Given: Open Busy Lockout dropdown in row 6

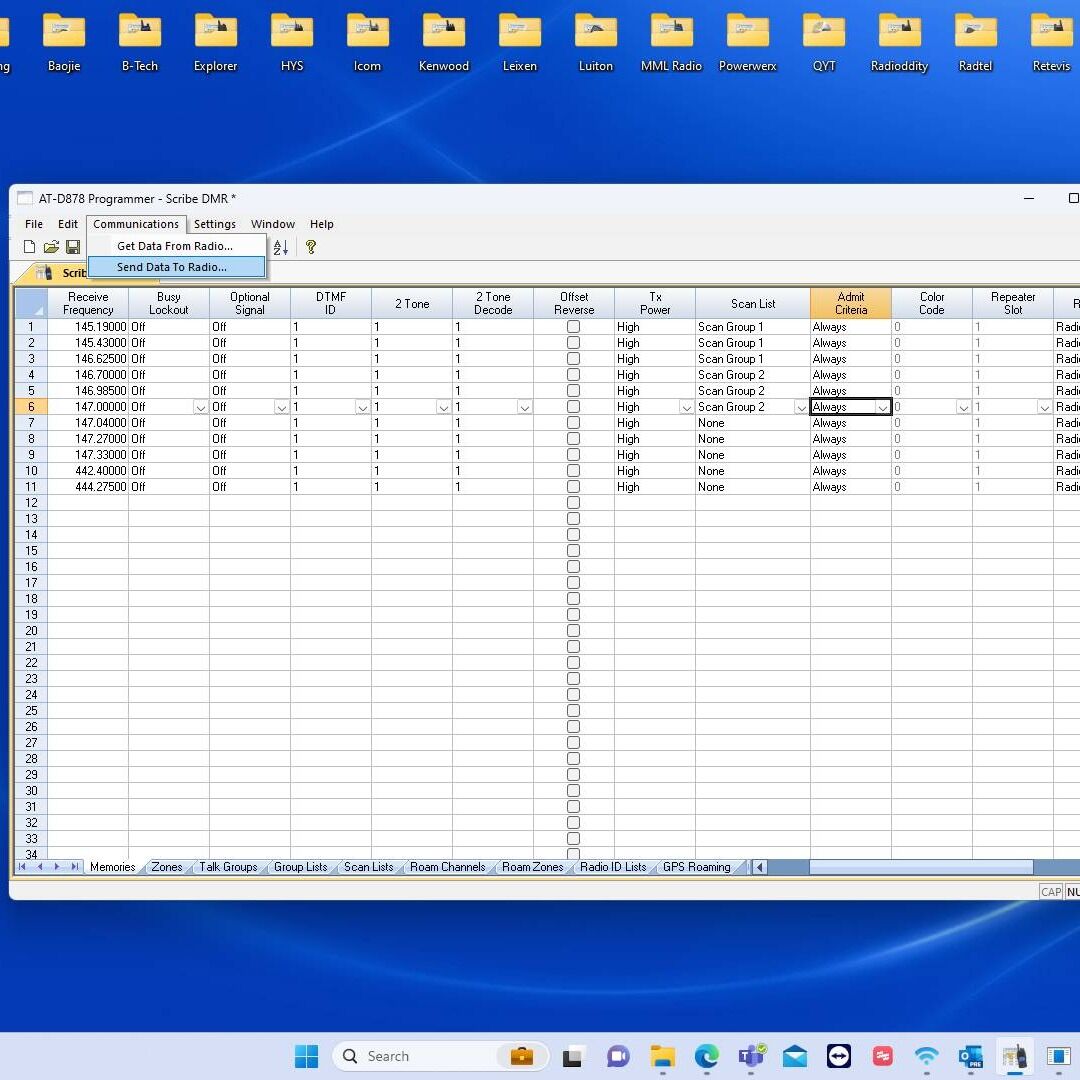Looking at the screenshot, I should coord(200,407).
